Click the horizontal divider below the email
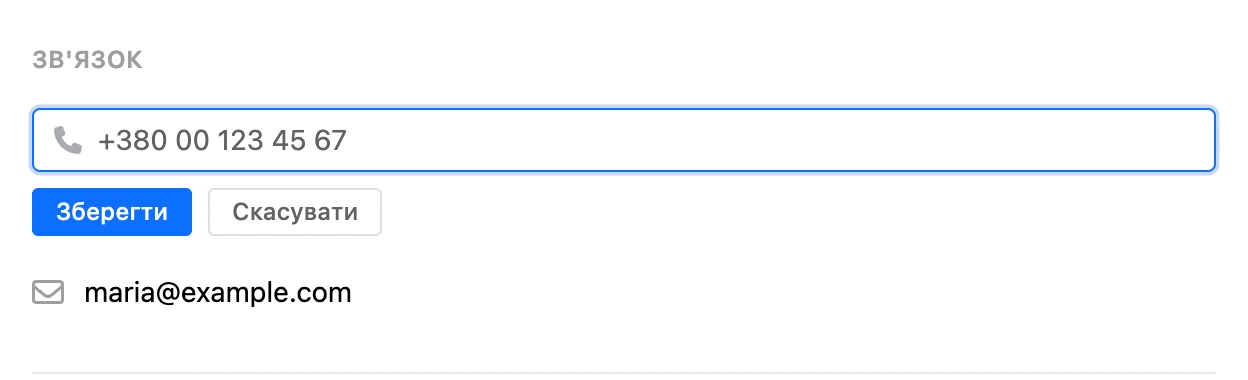The image size is (1248, 380). [x=624, y=373]
